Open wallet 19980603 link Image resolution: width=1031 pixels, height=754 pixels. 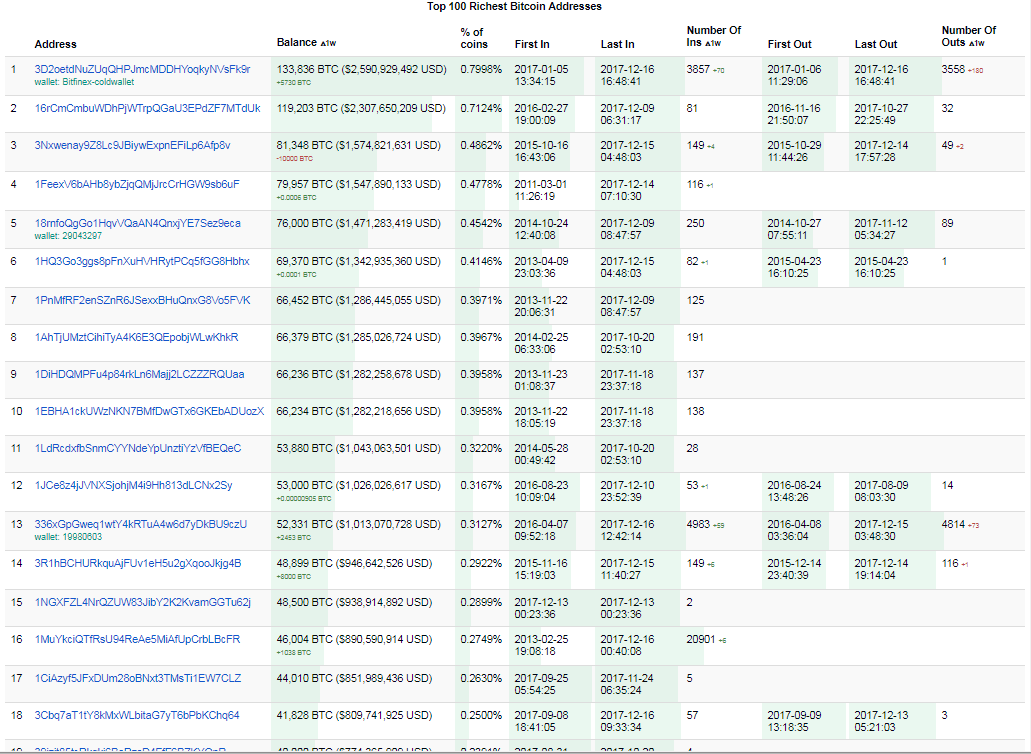tap(68, 537)
